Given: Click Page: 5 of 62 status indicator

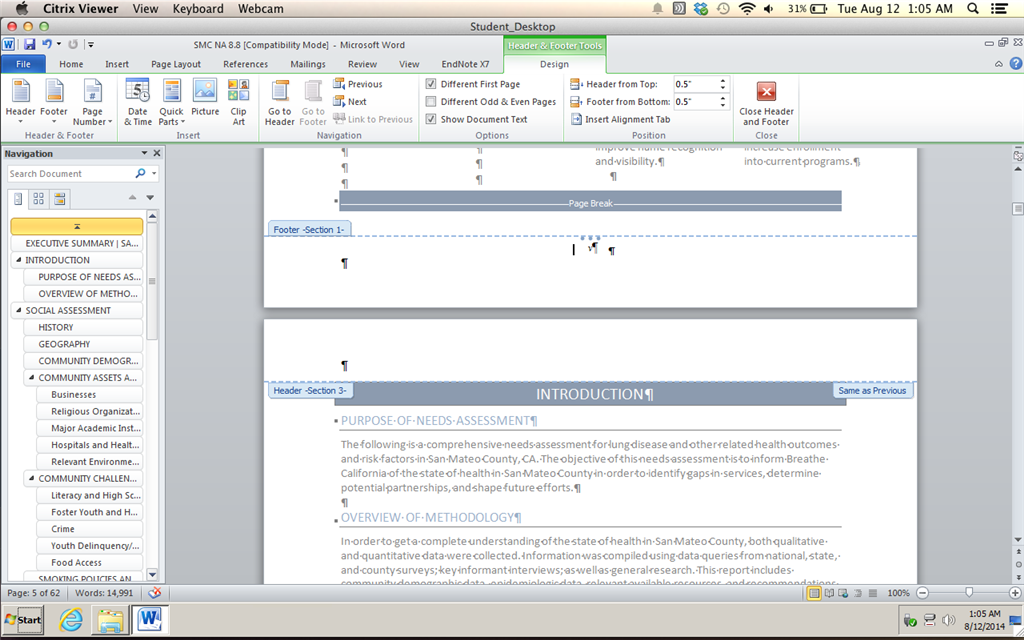Looking at the screenshot, I should tap(33, 593).
